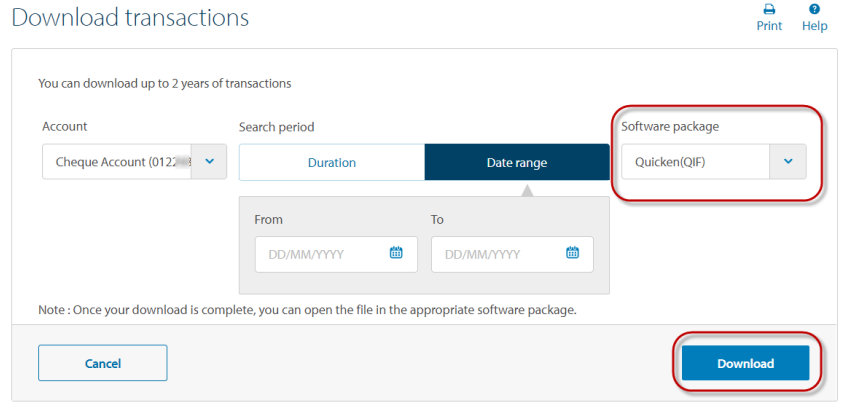This screenshot has height=414, width=850.
Task: Click the Help text link
Action: tap(815, 26)
